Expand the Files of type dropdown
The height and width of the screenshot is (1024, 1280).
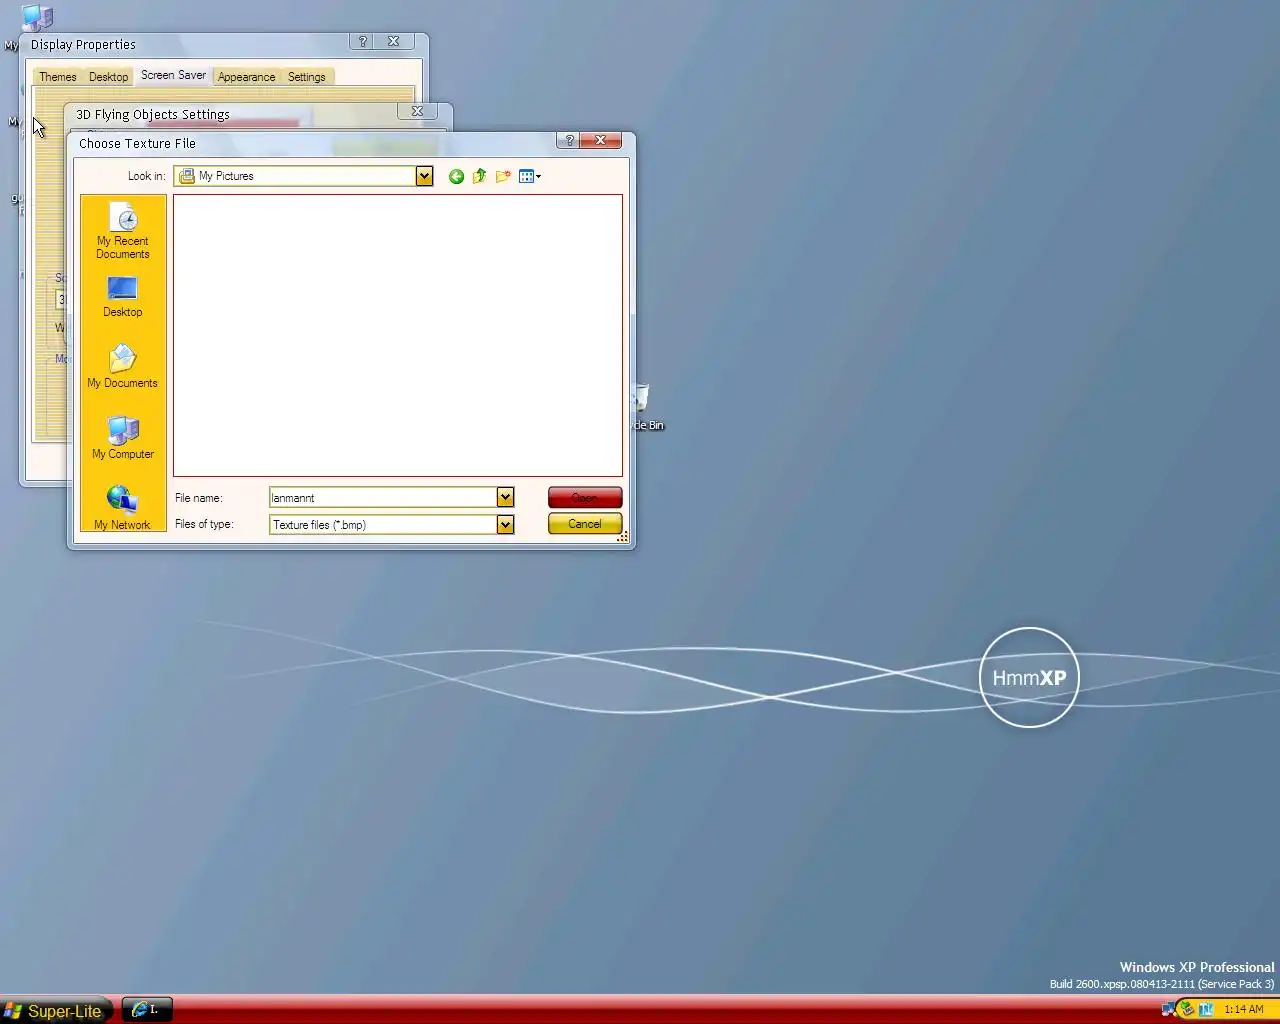coord(505,524)
